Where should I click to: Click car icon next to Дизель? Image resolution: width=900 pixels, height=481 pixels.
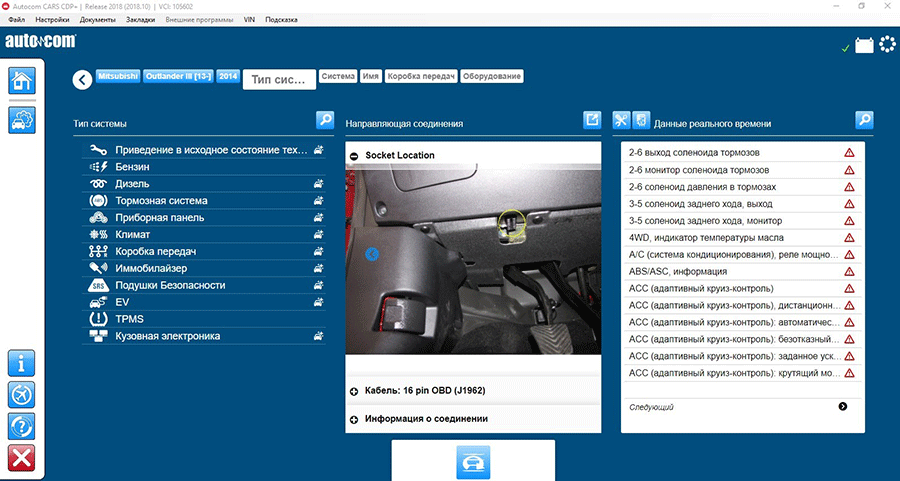(x=318, y=184)
